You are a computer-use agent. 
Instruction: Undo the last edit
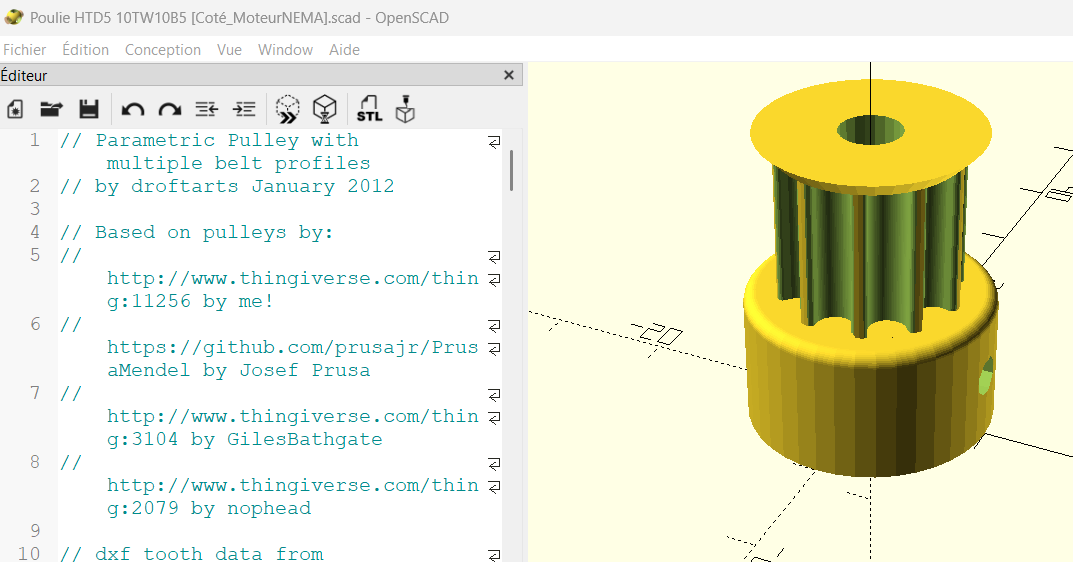point(133,109)
